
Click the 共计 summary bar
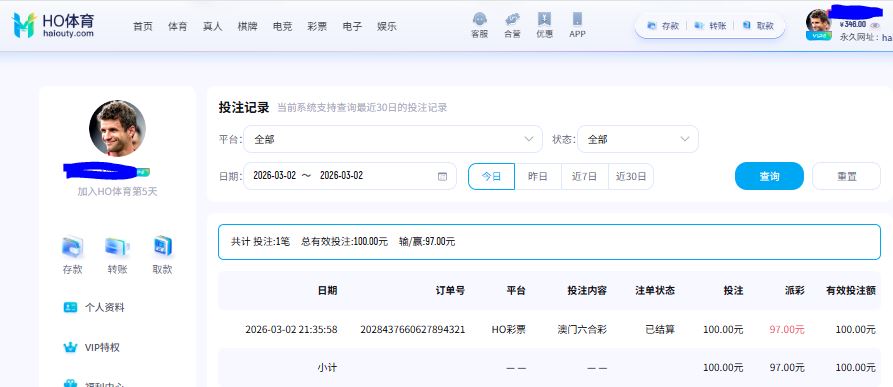(x=550, y=242)
